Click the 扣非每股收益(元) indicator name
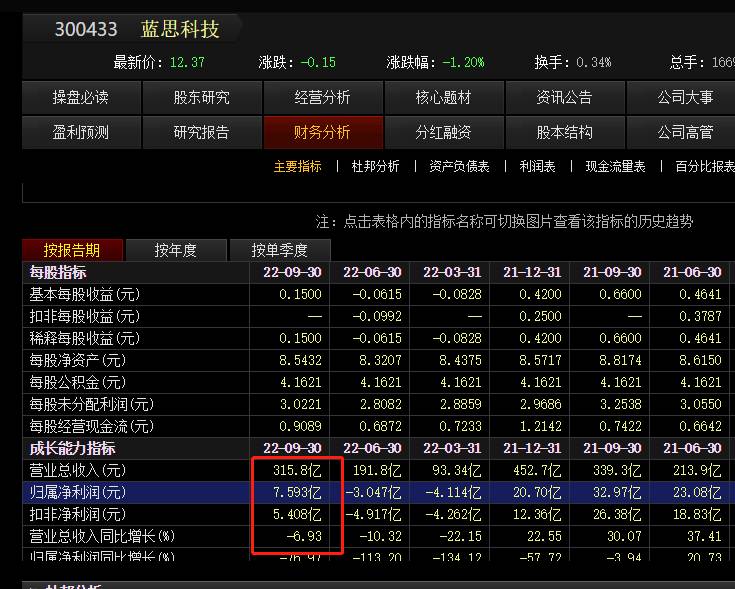735x589 pixels. (x=85, y=317)
